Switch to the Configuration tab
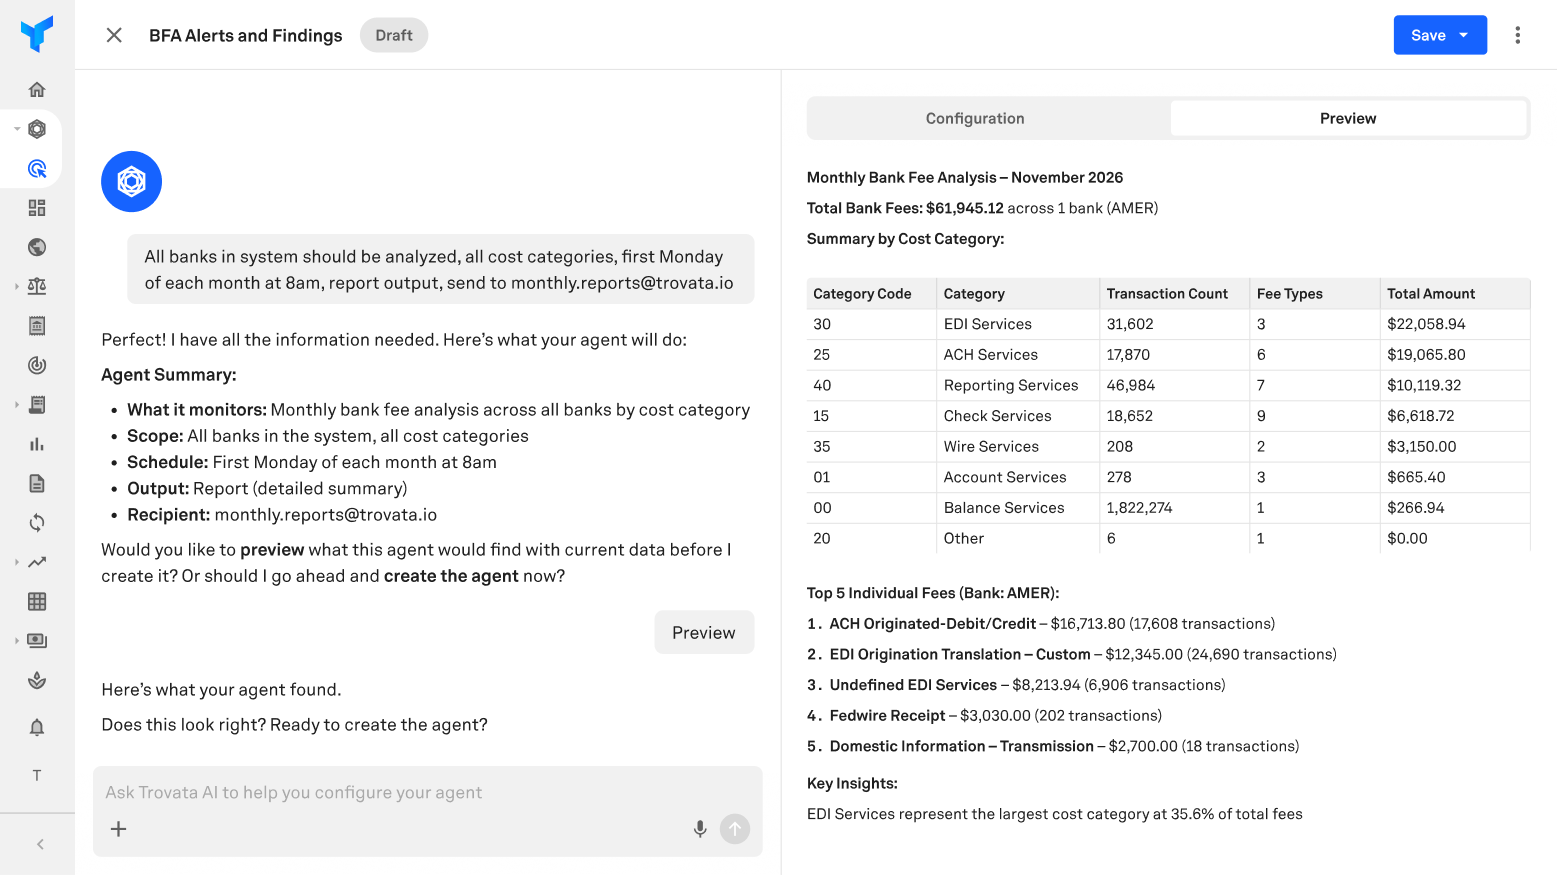 (x=975, y=118)
